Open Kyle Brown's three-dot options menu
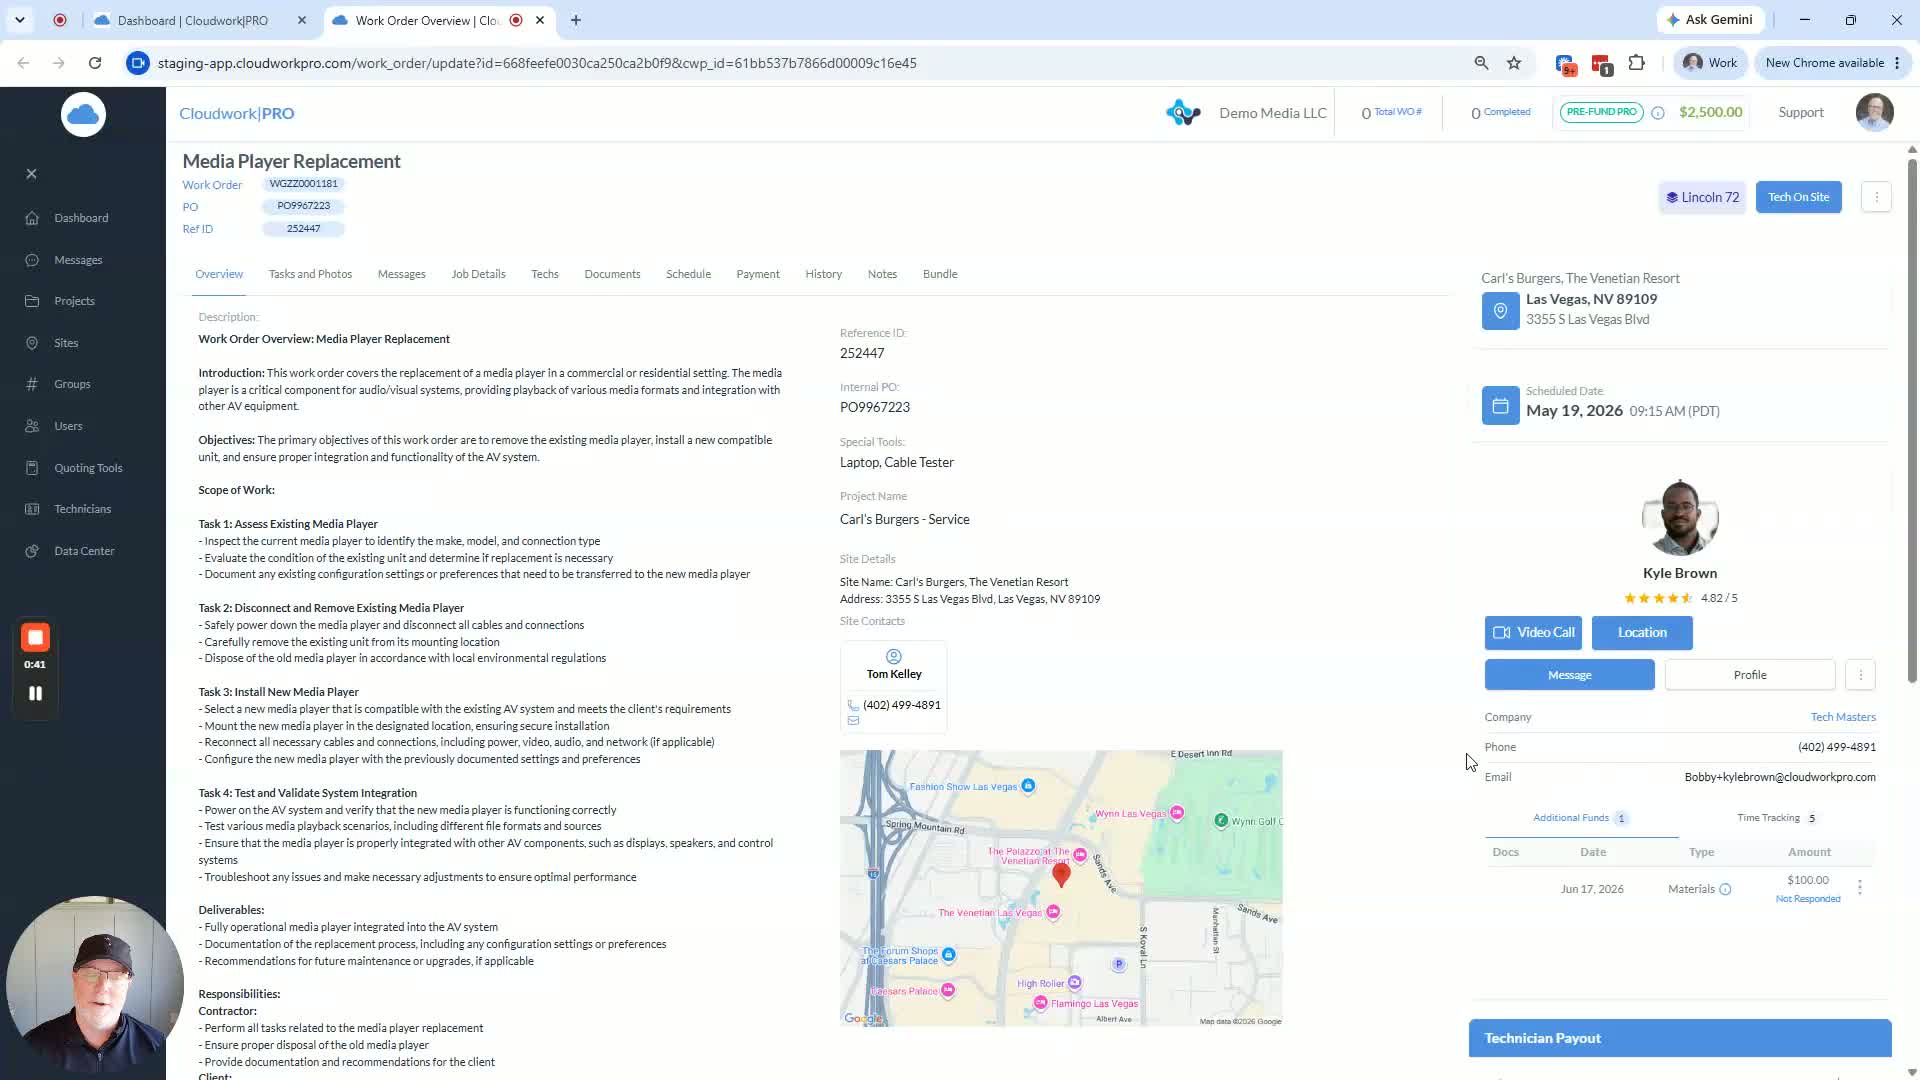The height and width of the screenshot is (1080, 1920). 1860,675
